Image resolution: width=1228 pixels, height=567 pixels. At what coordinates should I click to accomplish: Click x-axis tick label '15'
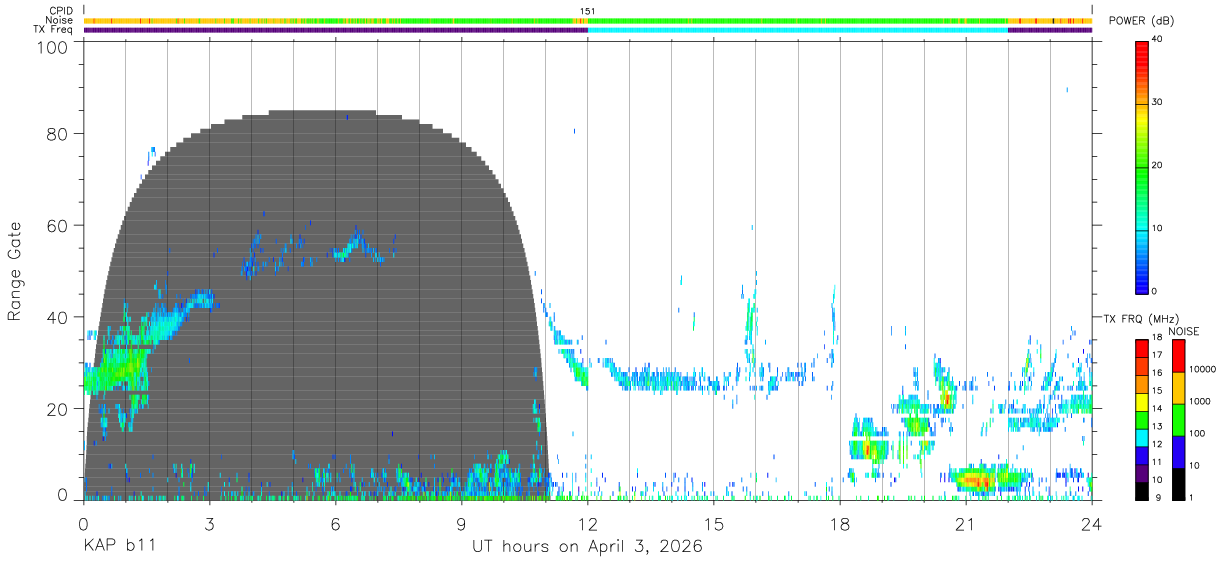coord(714,524)
